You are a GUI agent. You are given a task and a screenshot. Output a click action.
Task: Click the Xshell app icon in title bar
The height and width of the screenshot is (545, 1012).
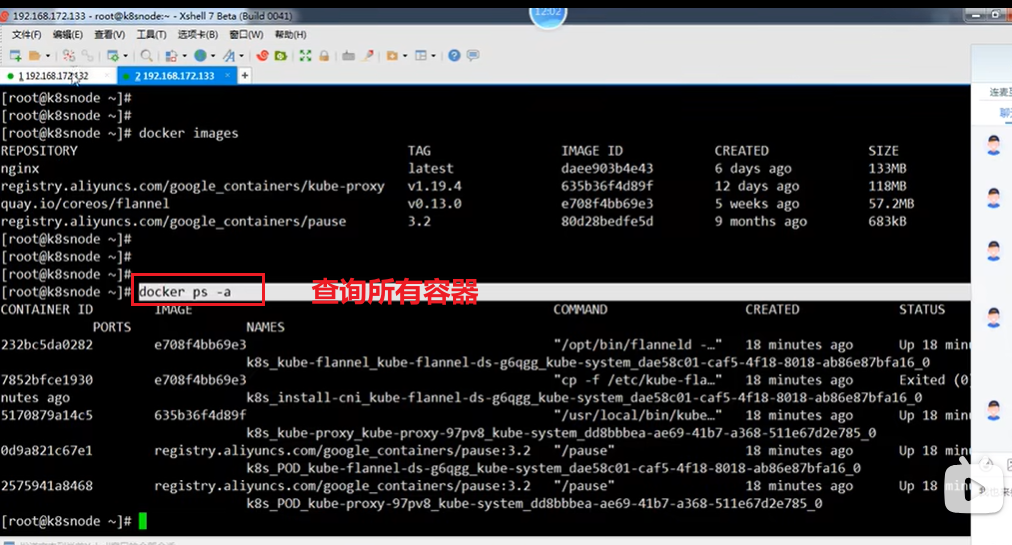click(4, 15)
